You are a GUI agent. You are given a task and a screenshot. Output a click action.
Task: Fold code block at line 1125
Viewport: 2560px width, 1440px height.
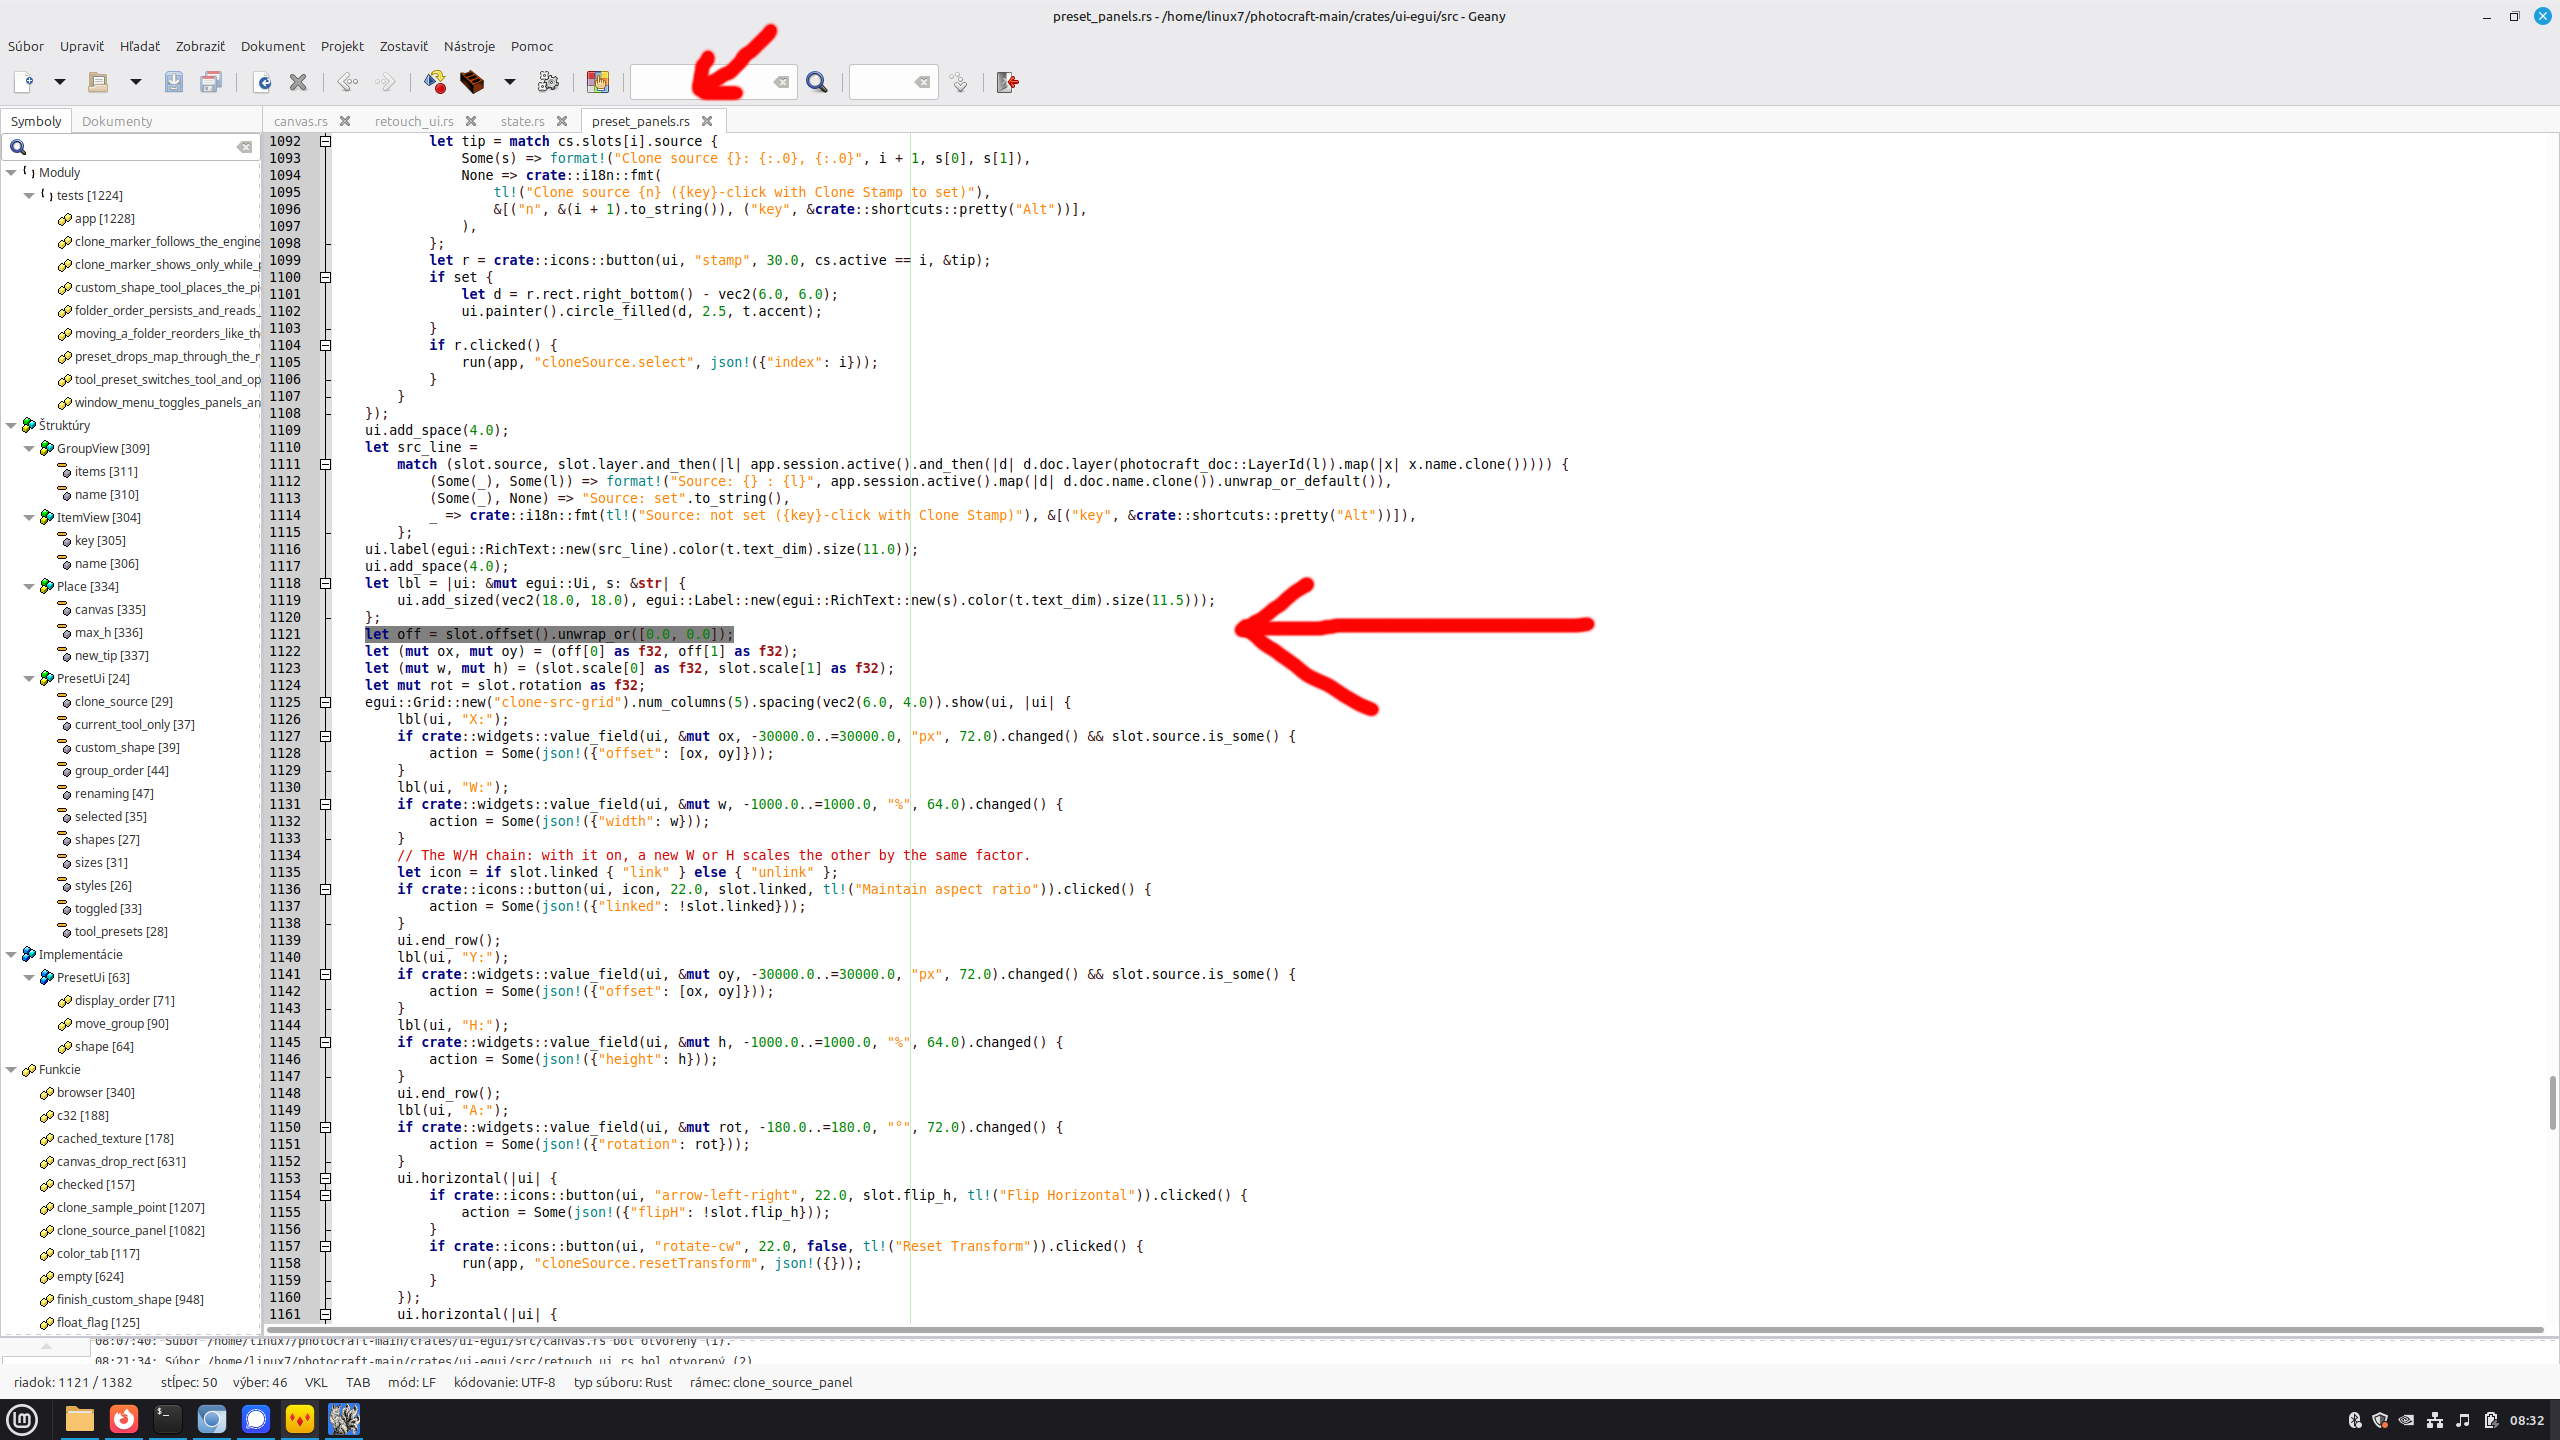click(325, 702)
